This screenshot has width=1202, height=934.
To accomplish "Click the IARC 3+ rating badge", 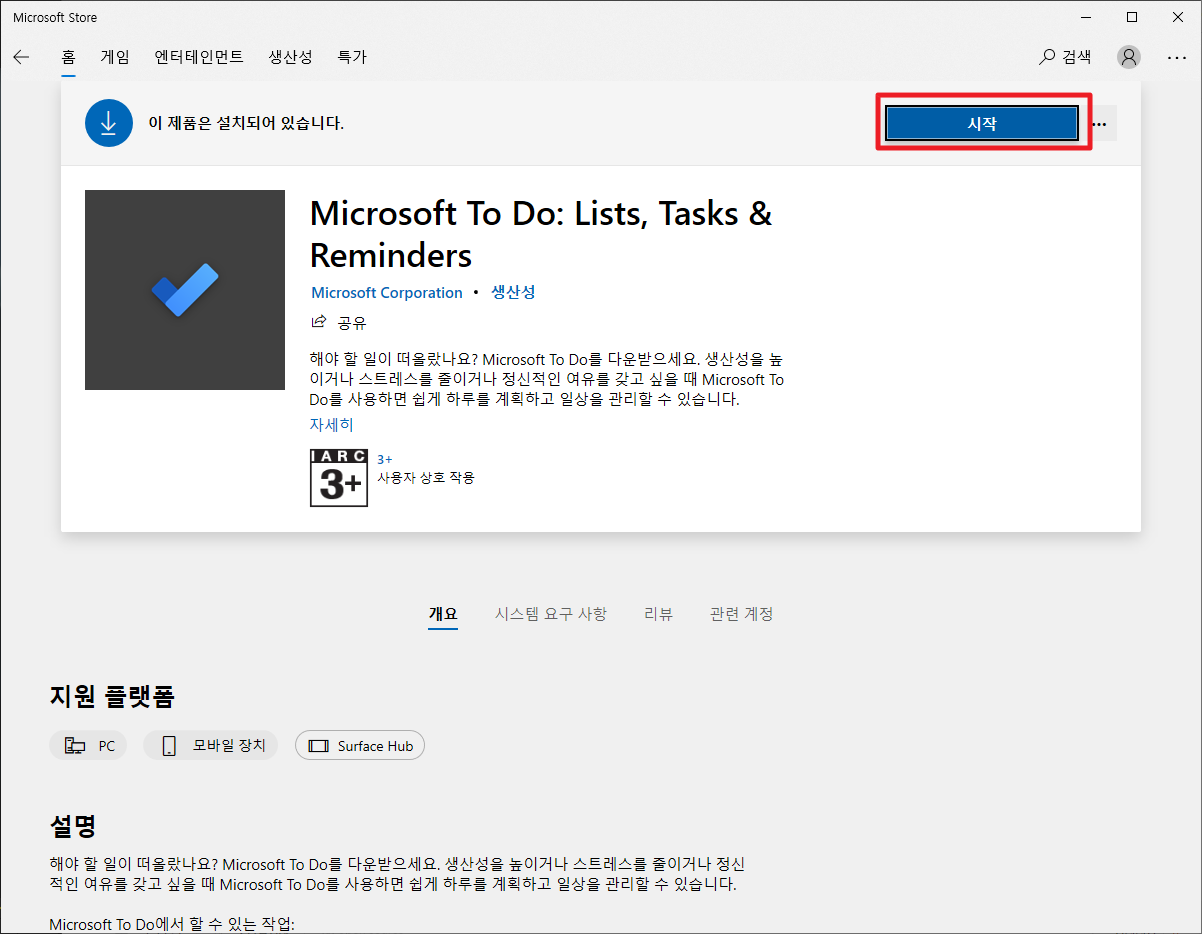I will (x=339, y=478).
